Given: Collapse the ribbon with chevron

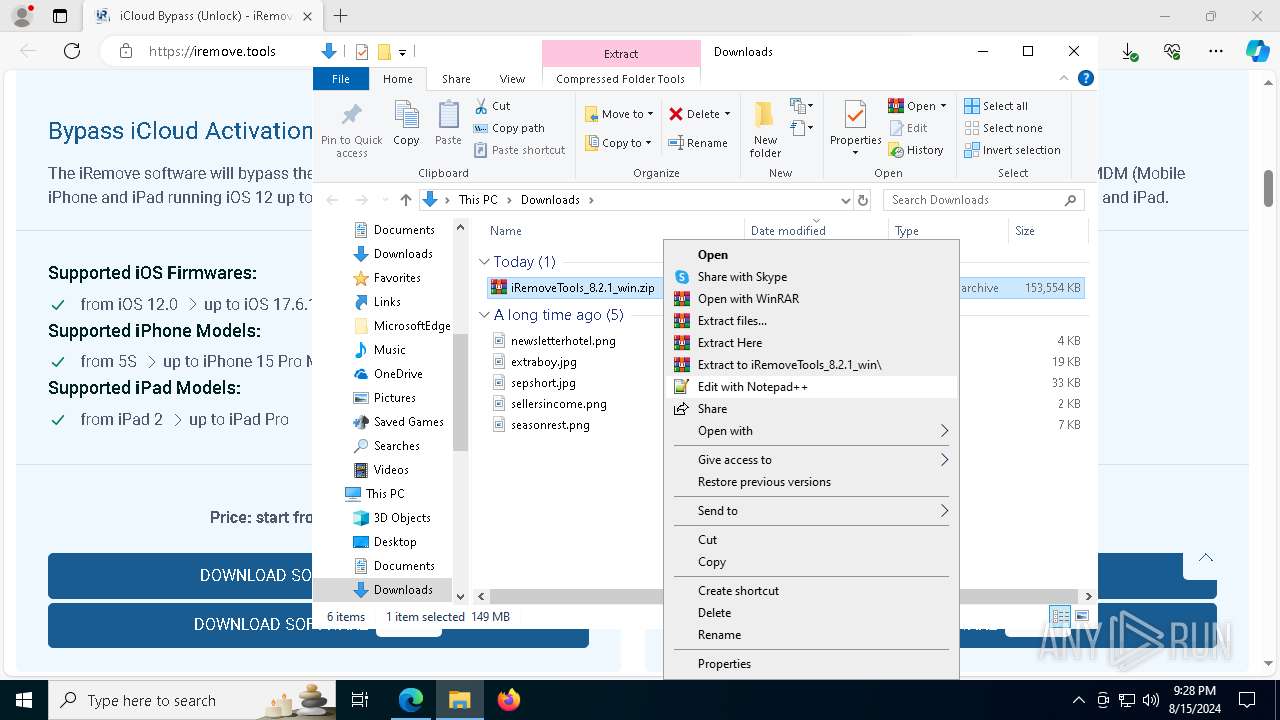Looking at the screenshot, I should pos(1065,78).
